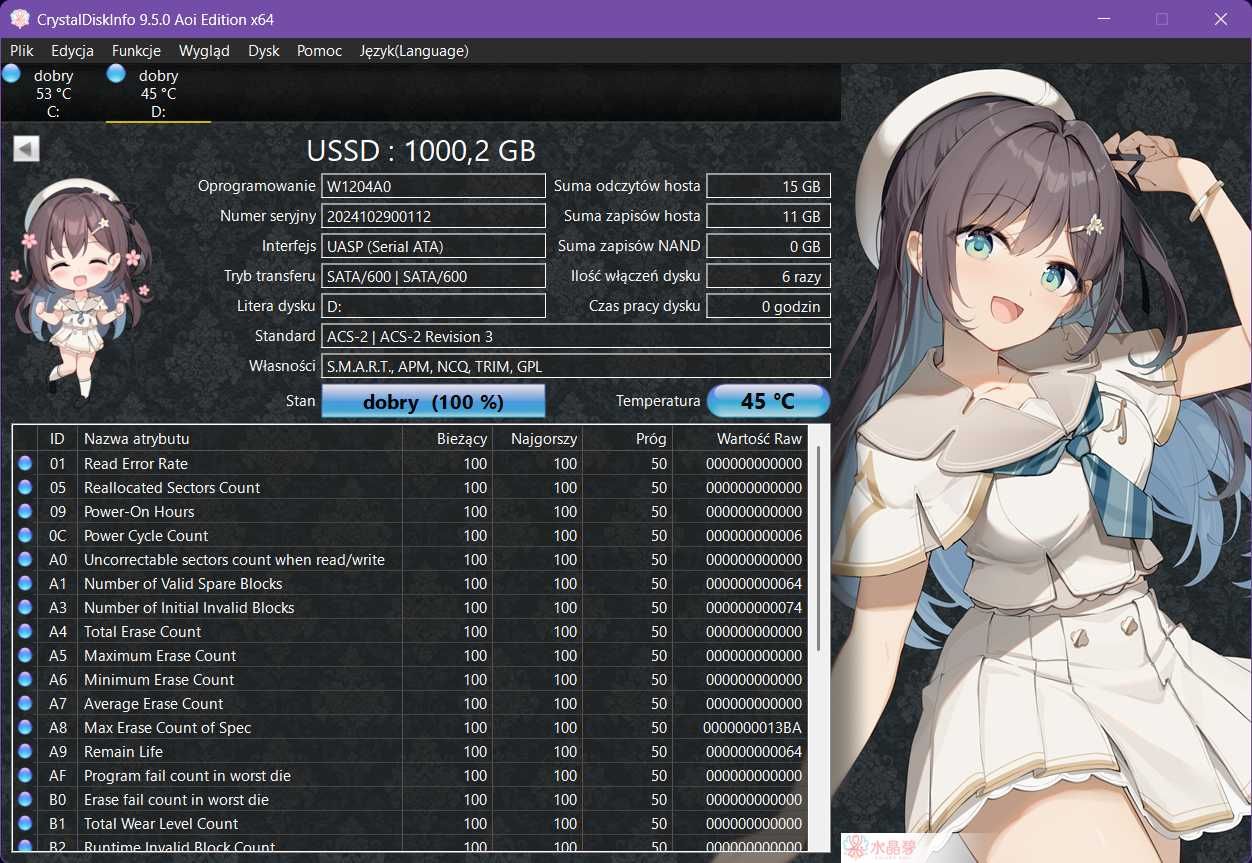Click the USSD : 1000,2 GB disk title
Image resolution: width=1252 pixels, height=863 pixels.
click(x=421, y=151)
